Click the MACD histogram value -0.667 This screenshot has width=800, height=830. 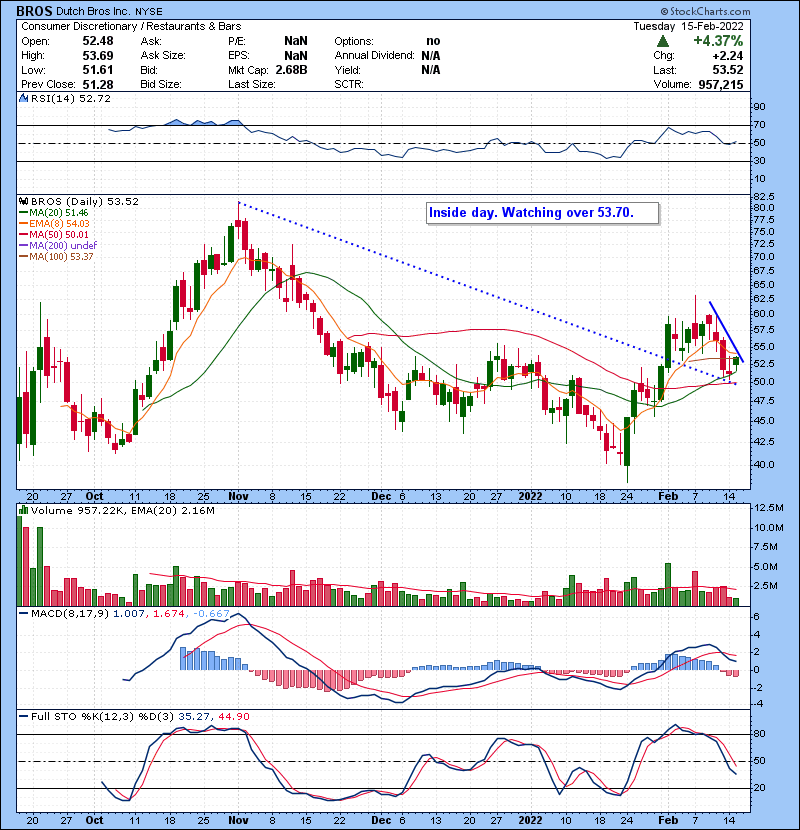click(x=211, y=614)
